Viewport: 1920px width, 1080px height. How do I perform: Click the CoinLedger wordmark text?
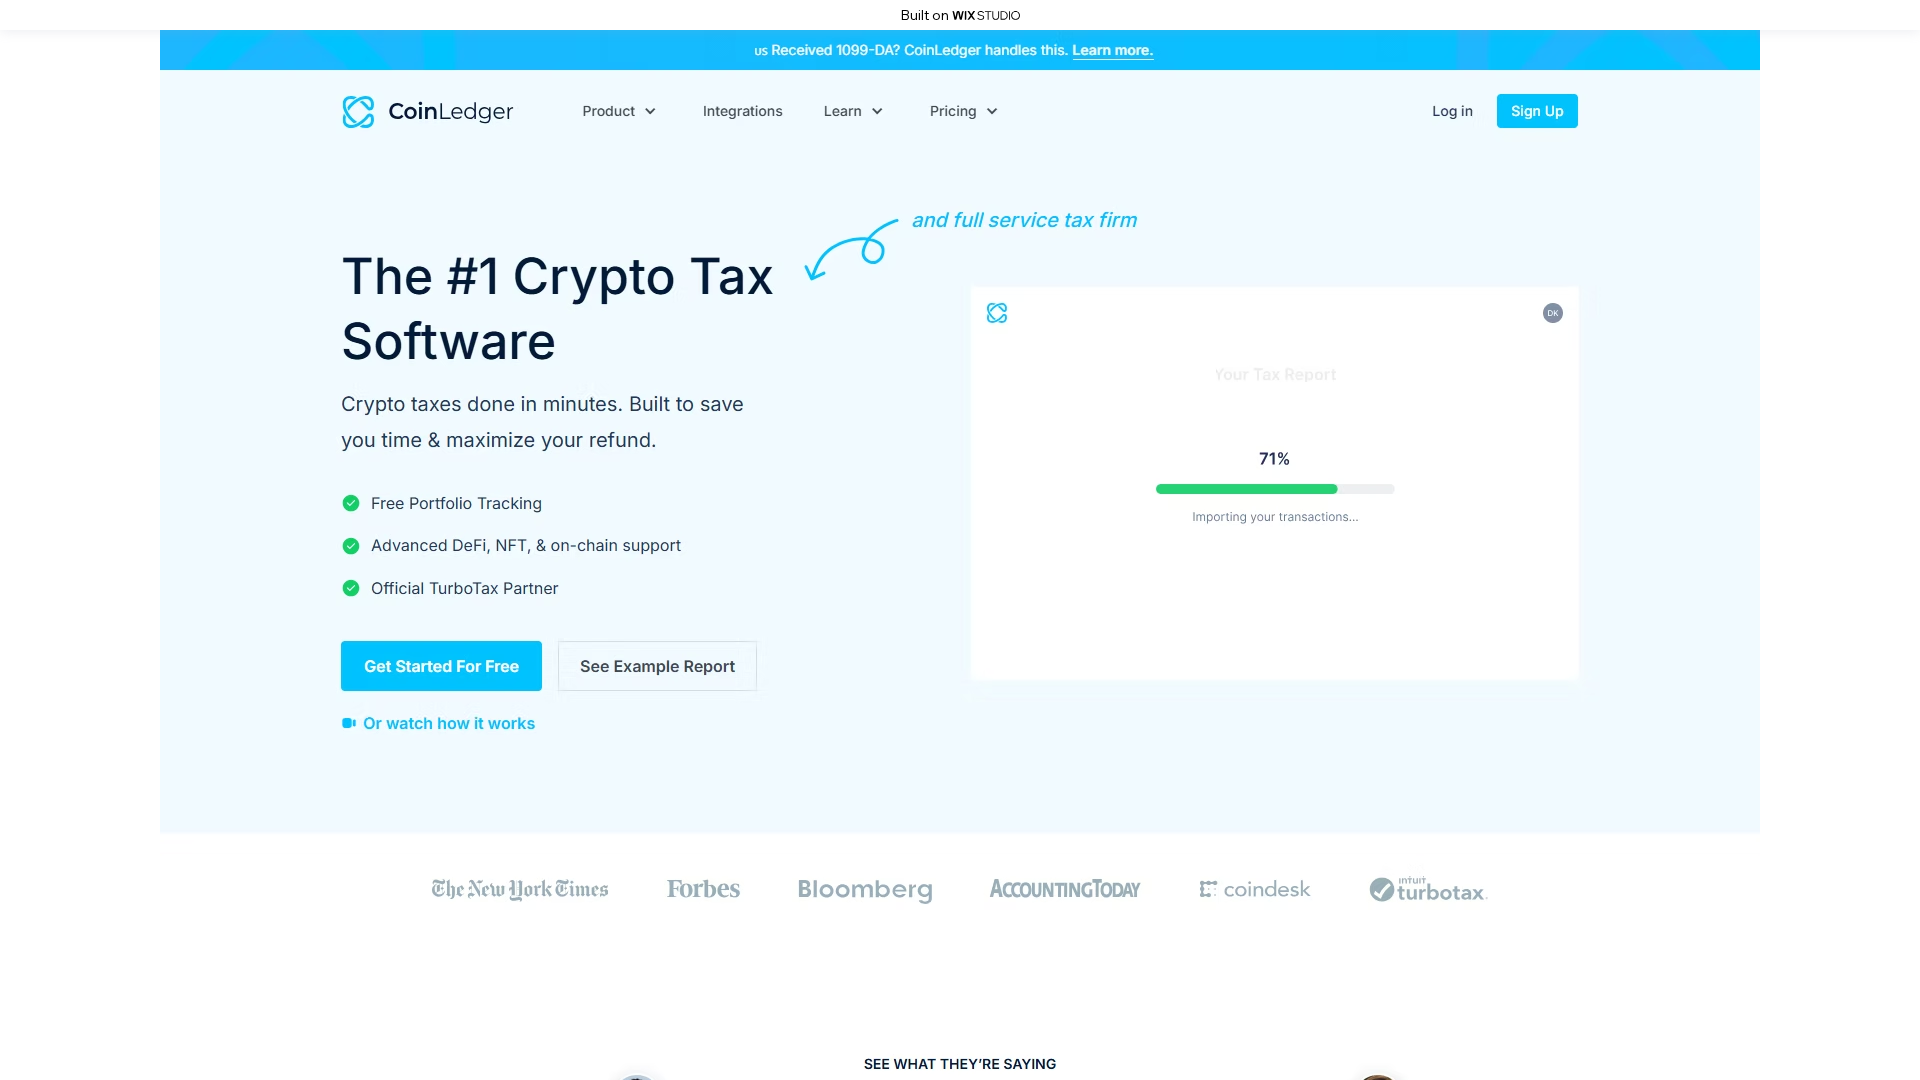[451, 111]
